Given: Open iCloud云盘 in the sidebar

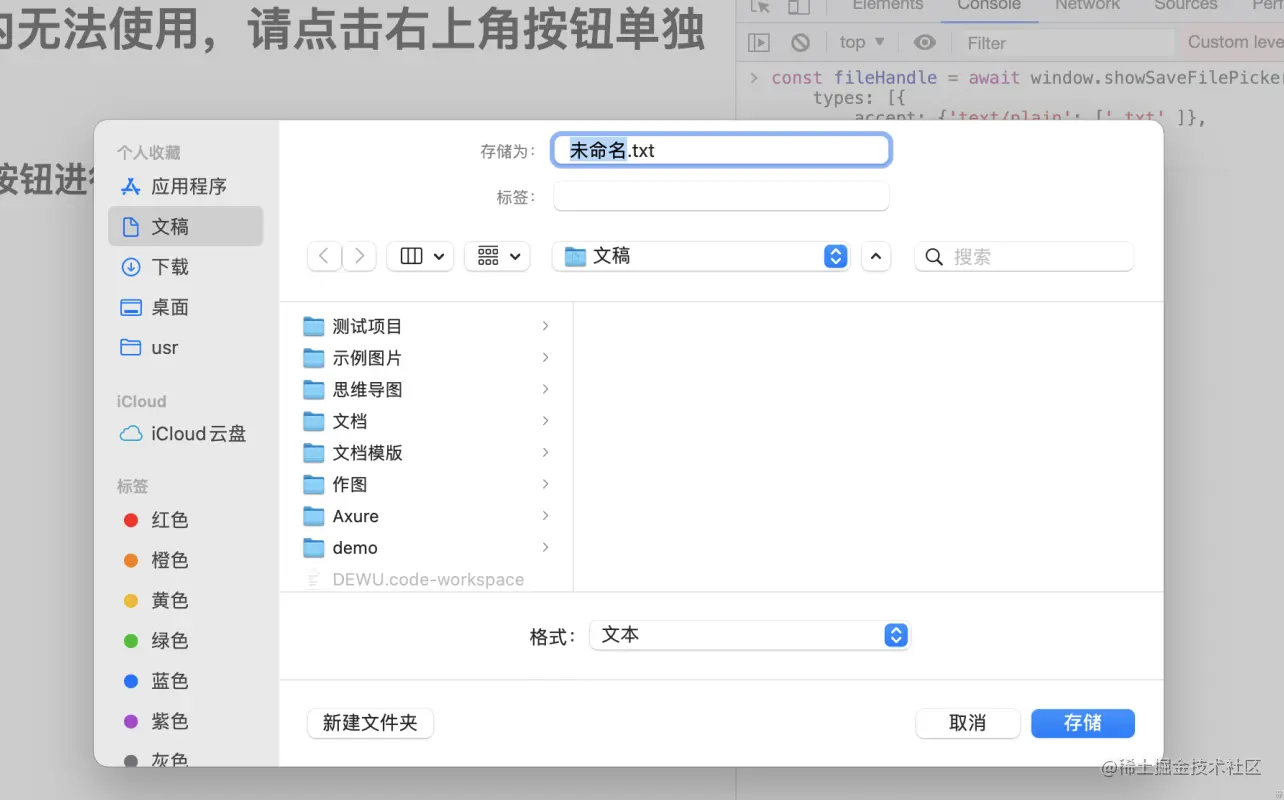Looking at the screenshot, I should click(x=194, y=433).
